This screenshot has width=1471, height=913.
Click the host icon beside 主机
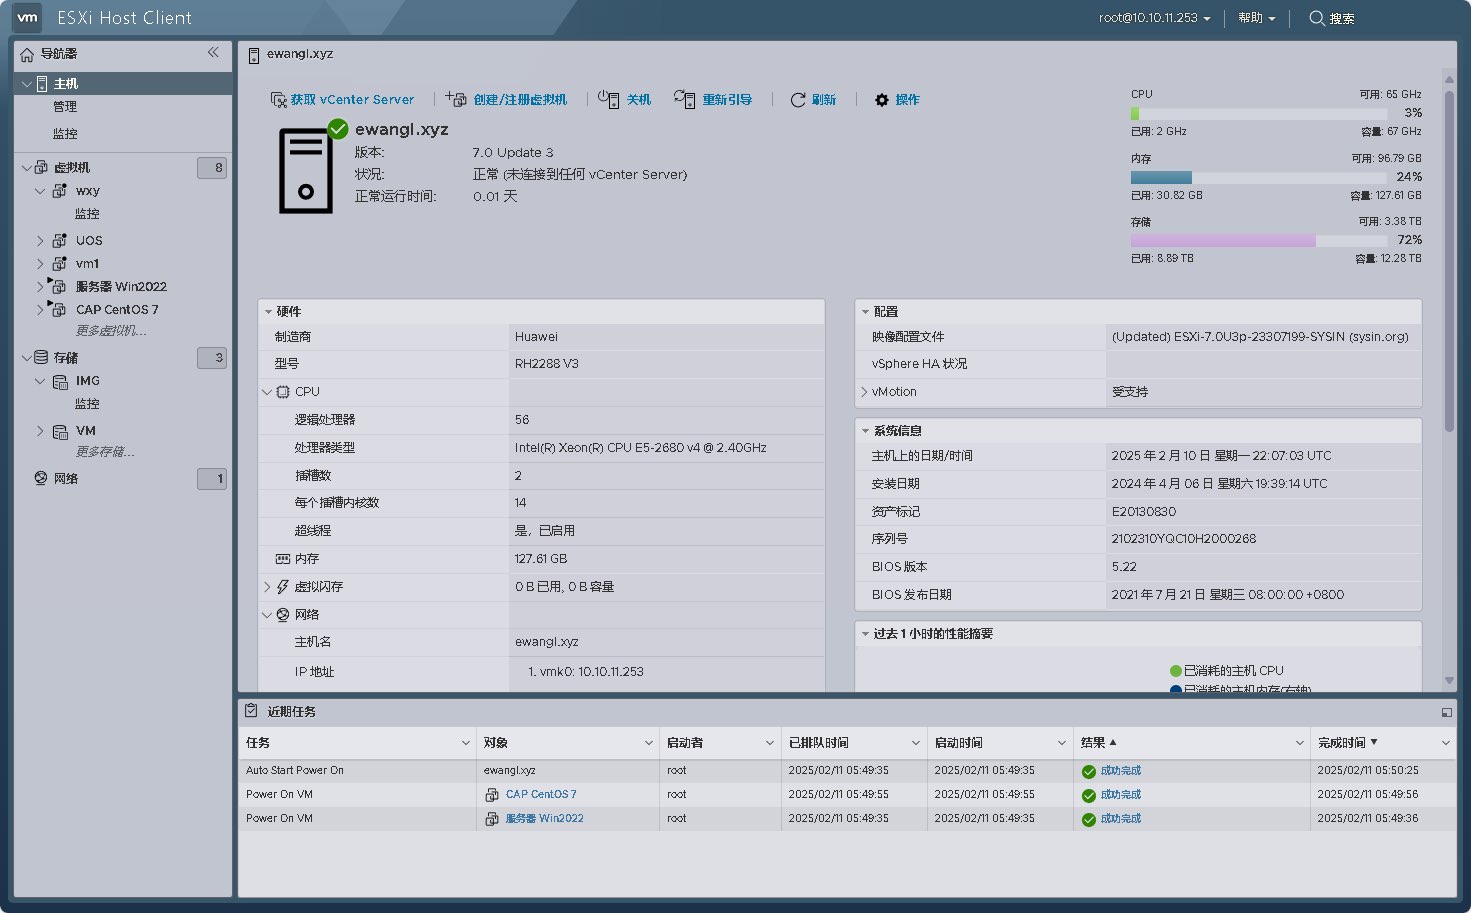[42, 84]
